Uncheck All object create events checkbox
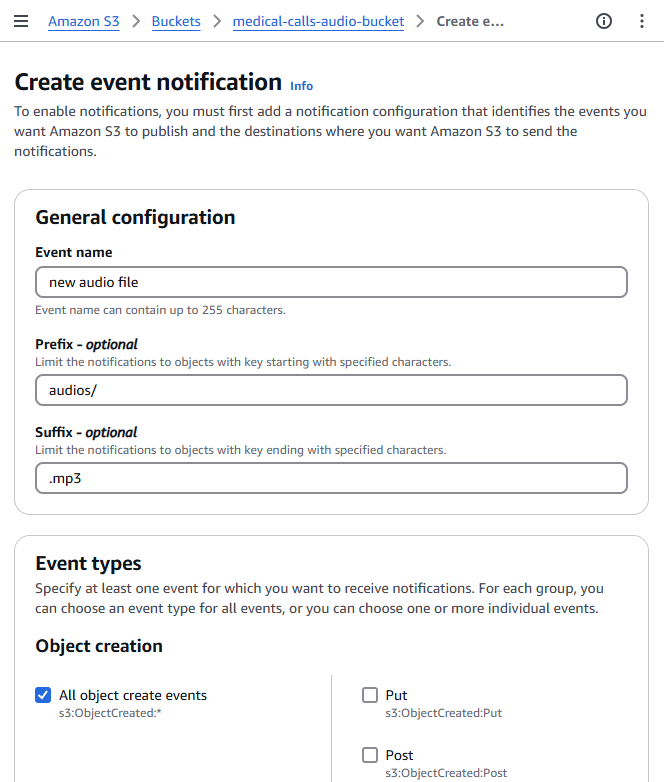The width and height of the screenshot is (664, 782). point(43,695)
